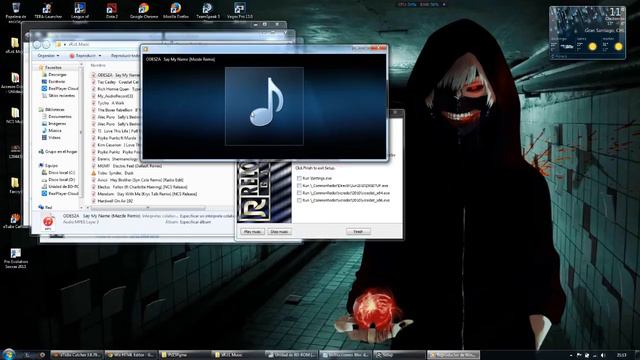Viewport: 640px width, 360px height.
Task: Click Finish to exit Setup
Action: coord(358,231)
